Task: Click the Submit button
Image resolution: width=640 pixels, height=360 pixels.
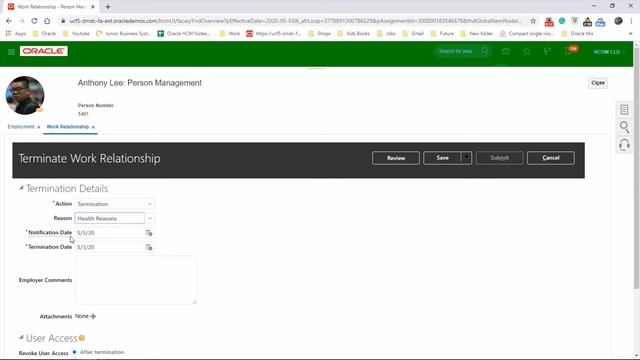Action: (x=499, y=158)
